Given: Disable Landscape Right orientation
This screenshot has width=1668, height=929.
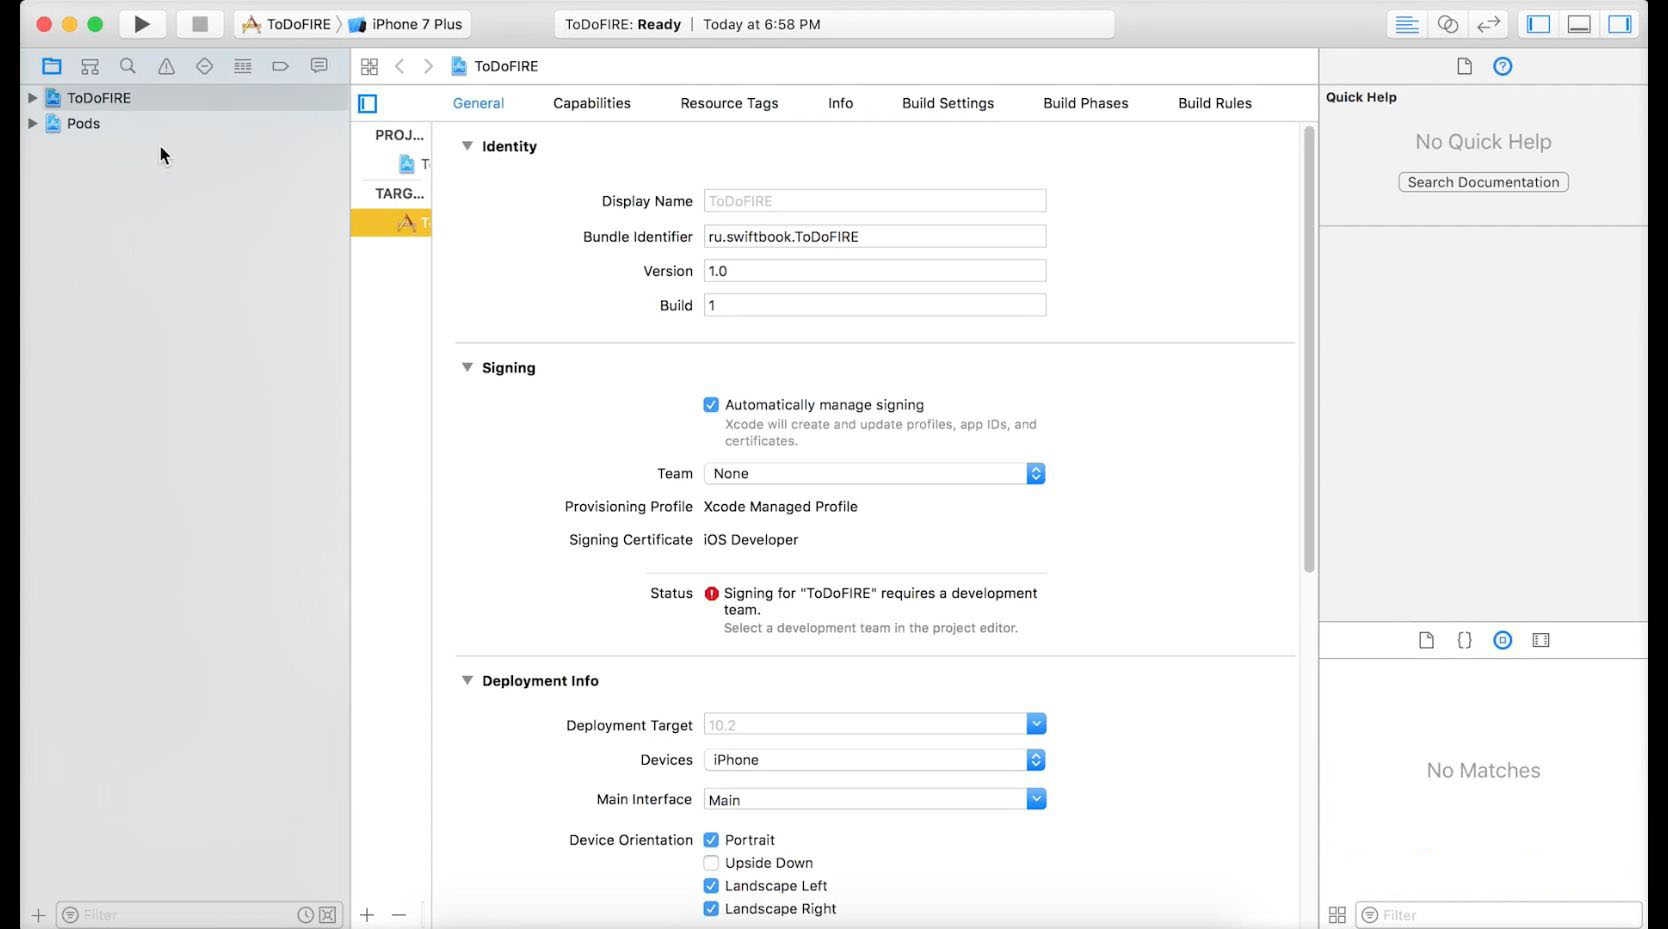Looking at the screenshot, I should [x=711, y=909].
